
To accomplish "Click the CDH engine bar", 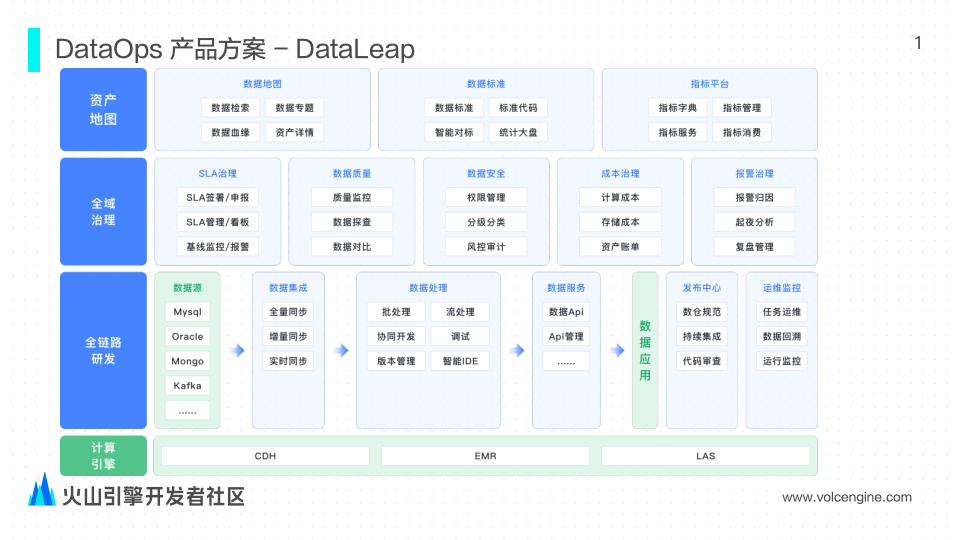I will (x=265, y=456).
